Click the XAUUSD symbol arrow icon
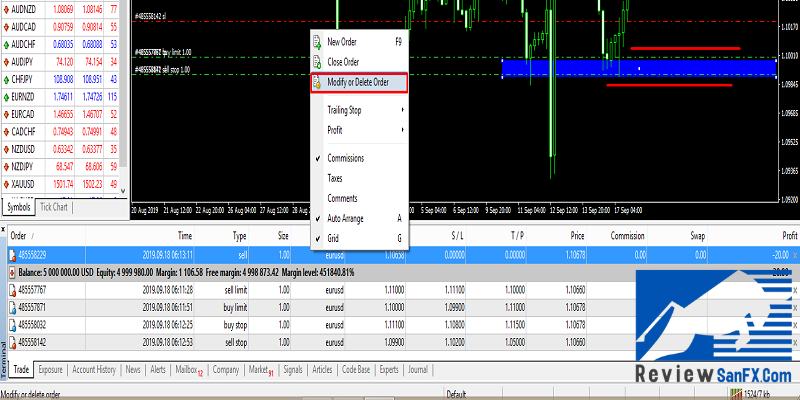Image resolution: width=800 pixels, height=400 pixels. pos(8,183)
